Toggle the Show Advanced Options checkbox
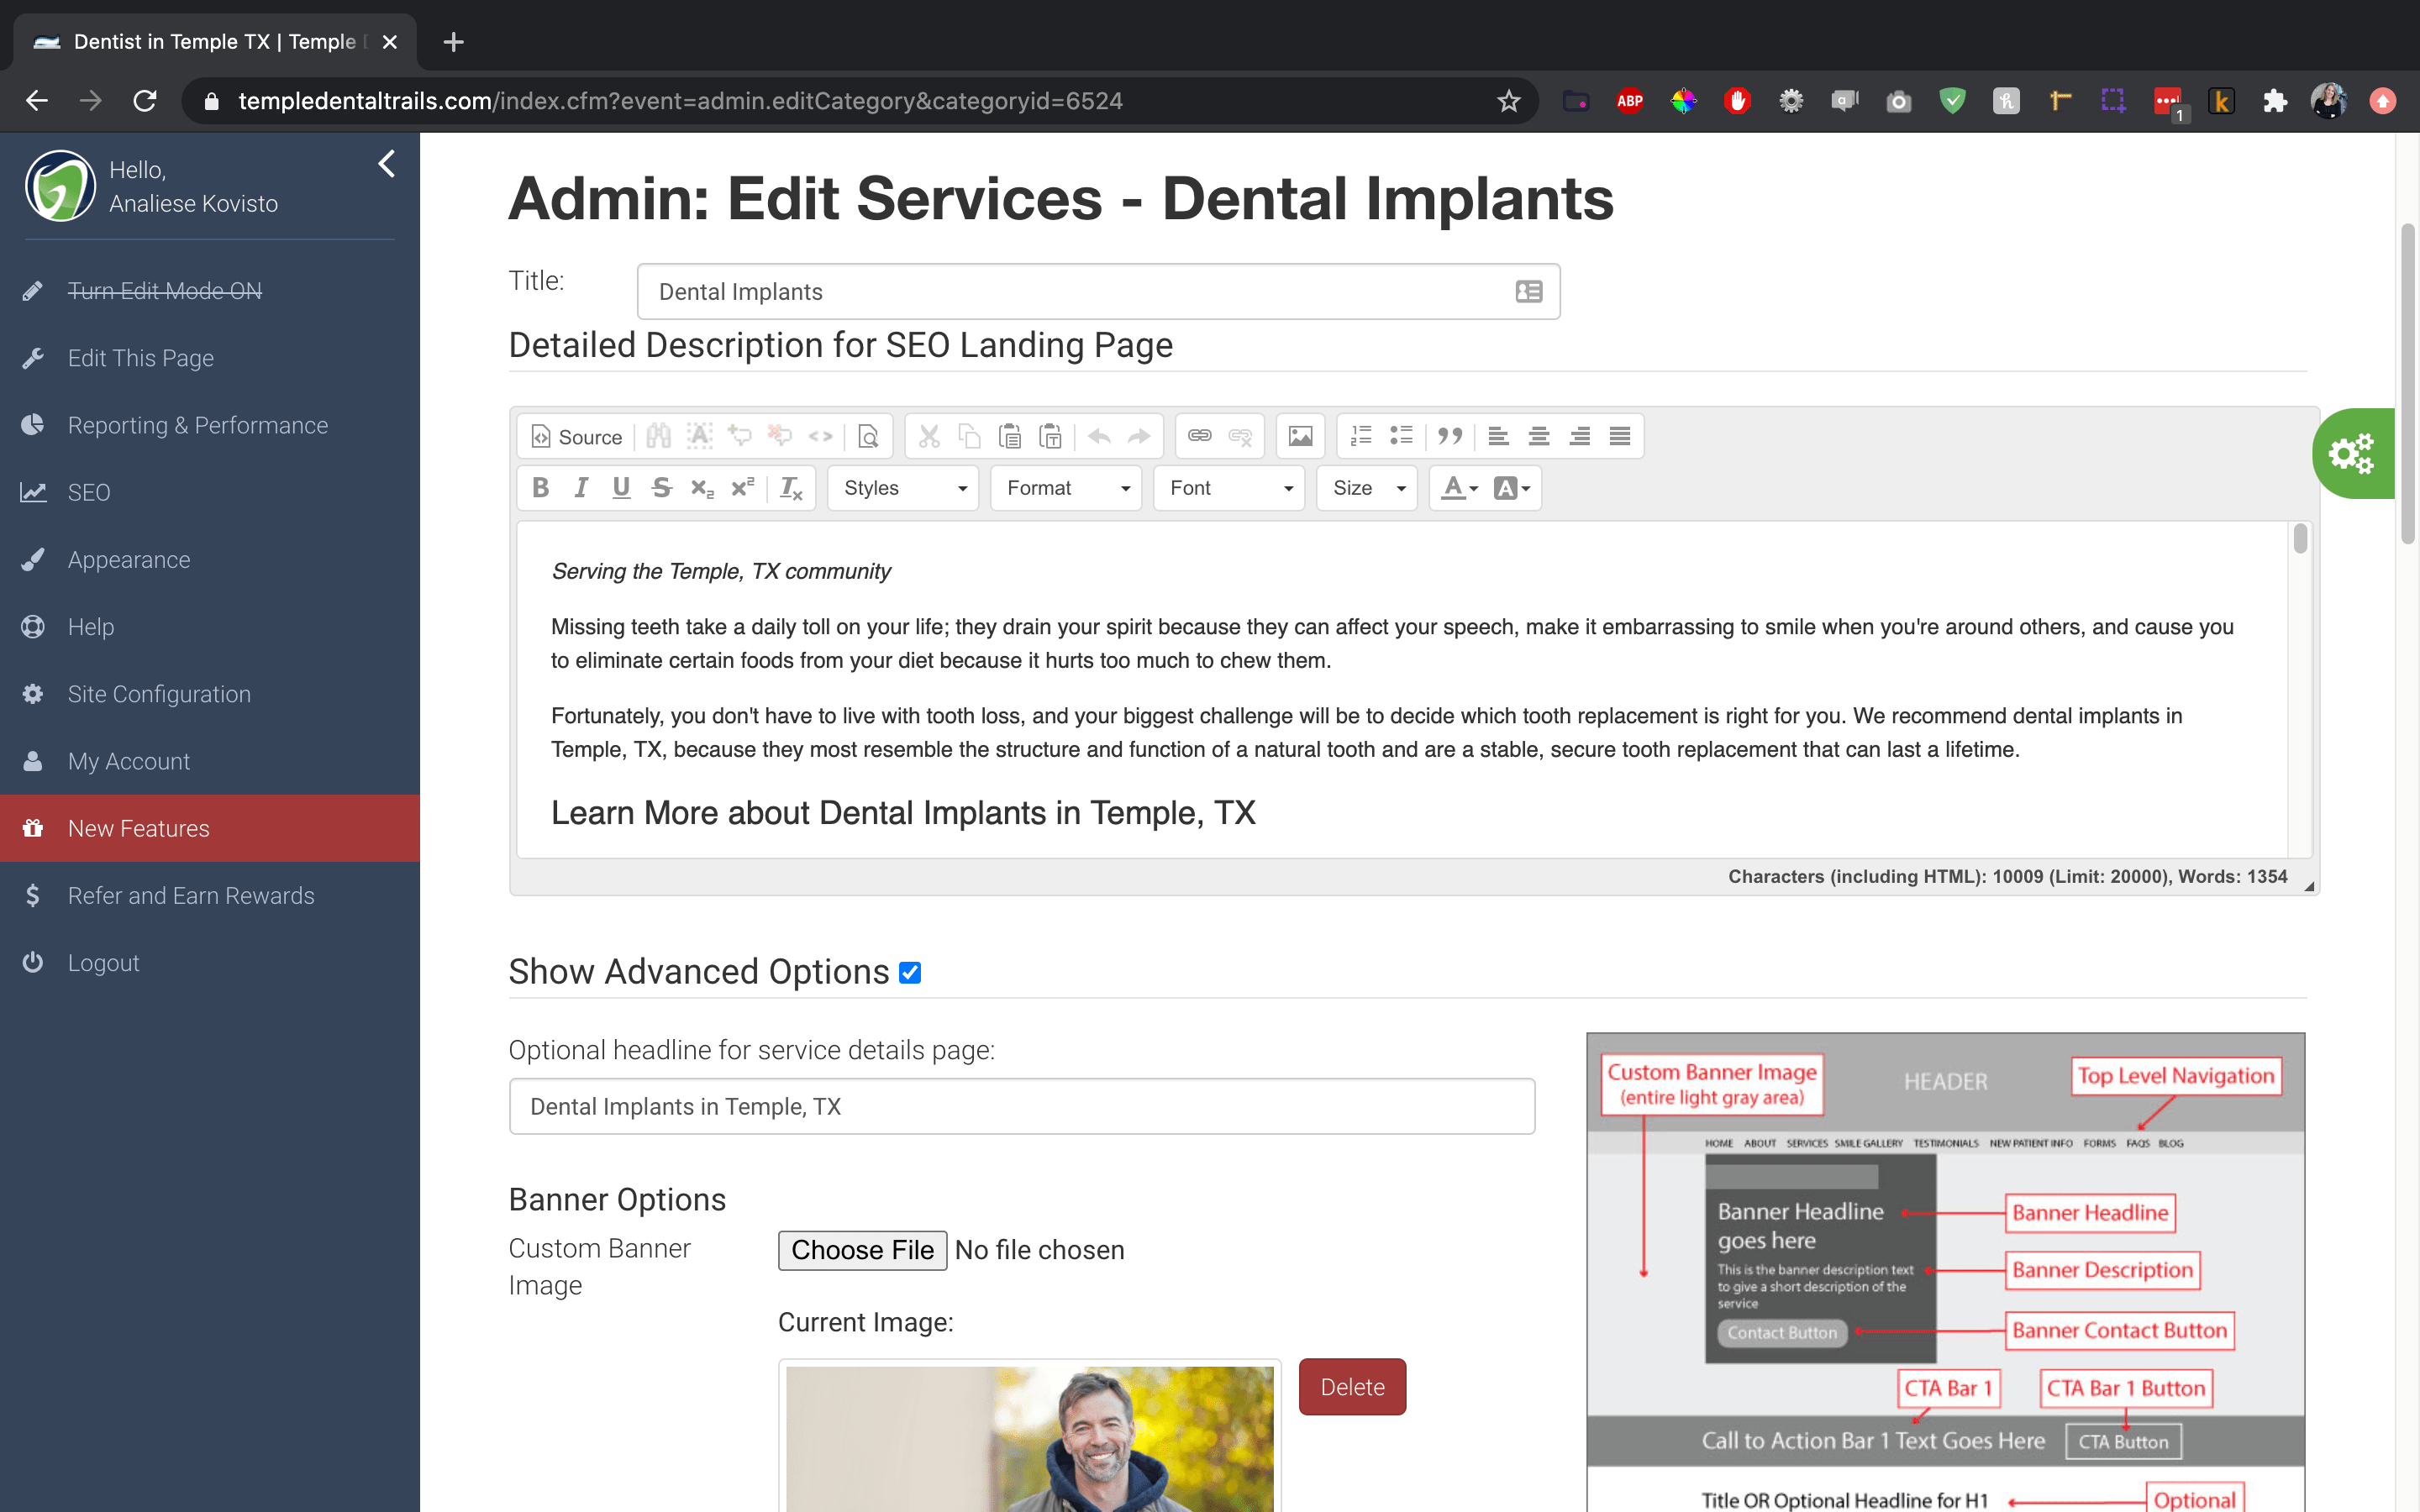Image resolution: width=2420 pixels, height=1512 pixels. pyautogui.click(x=909, y=971)
